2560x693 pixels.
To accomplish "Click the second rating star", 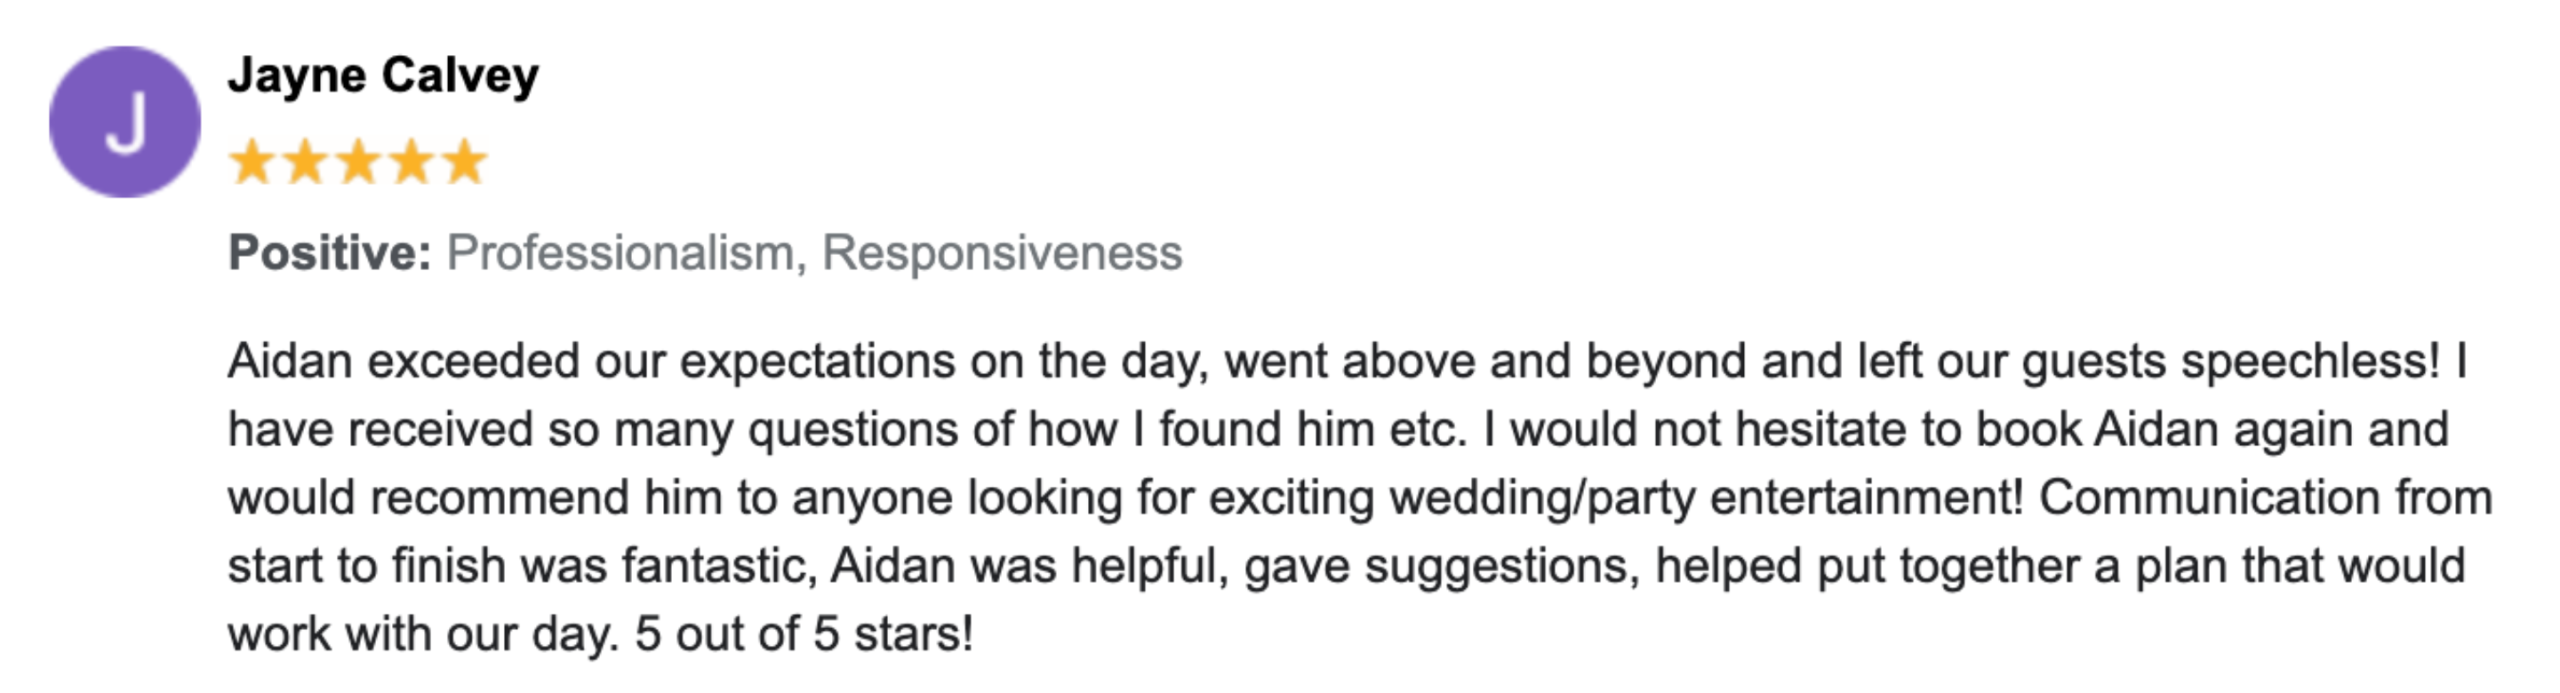I will point(305,162).
